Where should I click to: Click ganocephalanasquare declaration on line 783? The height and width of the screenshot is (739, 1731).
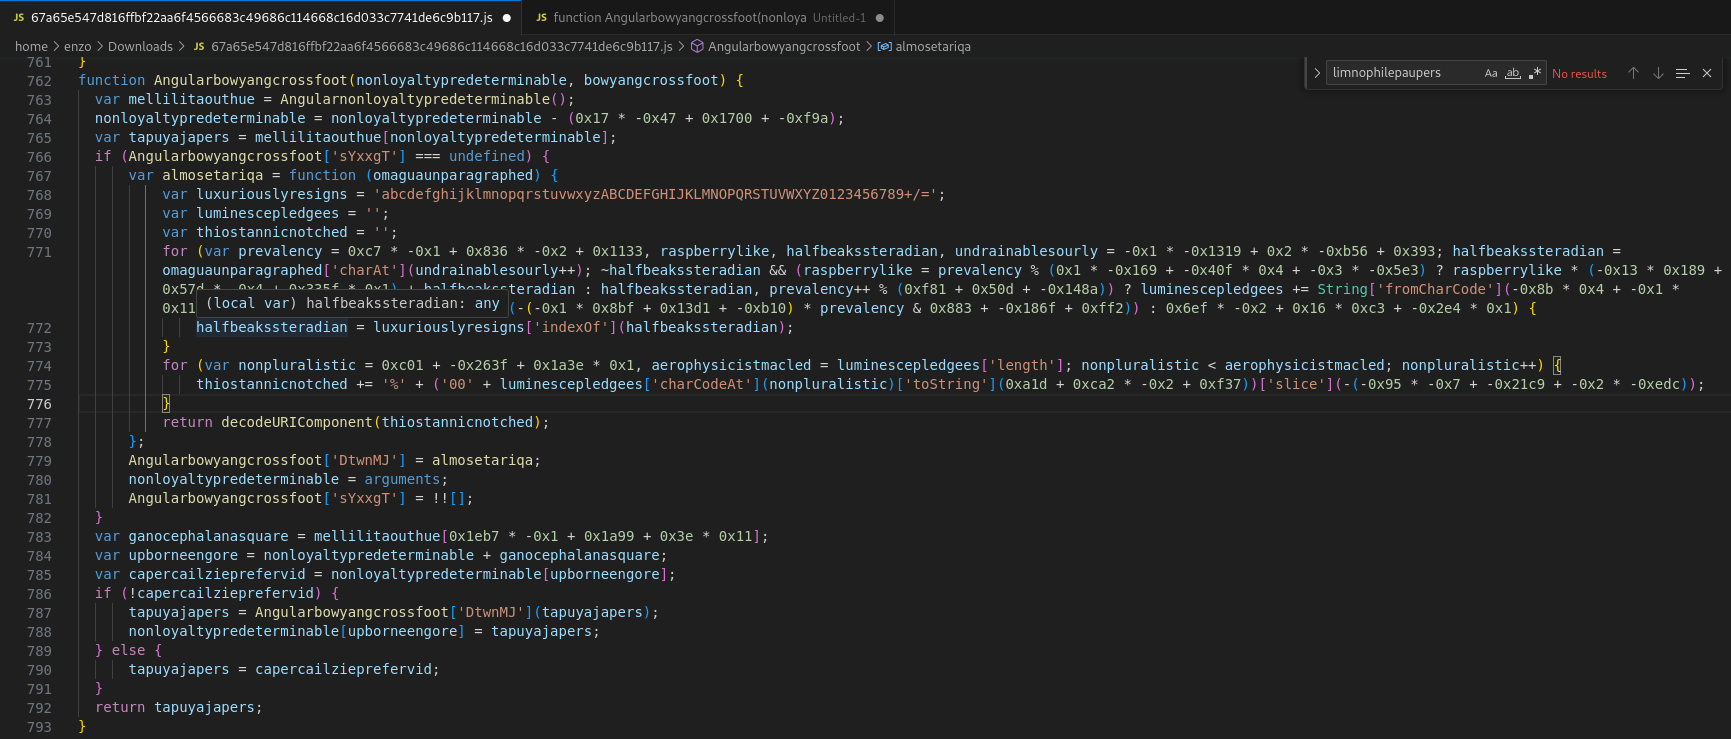pos(208,536)
